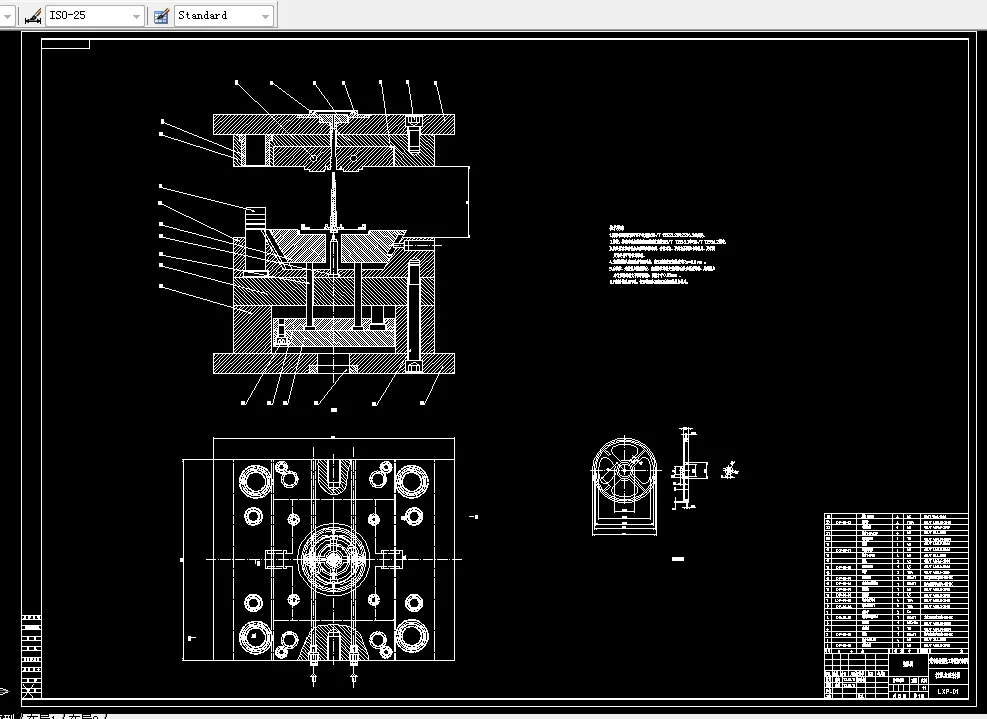987x719 pixels.
Task: Click the parts list table above title block
Action: coord(896,581)
